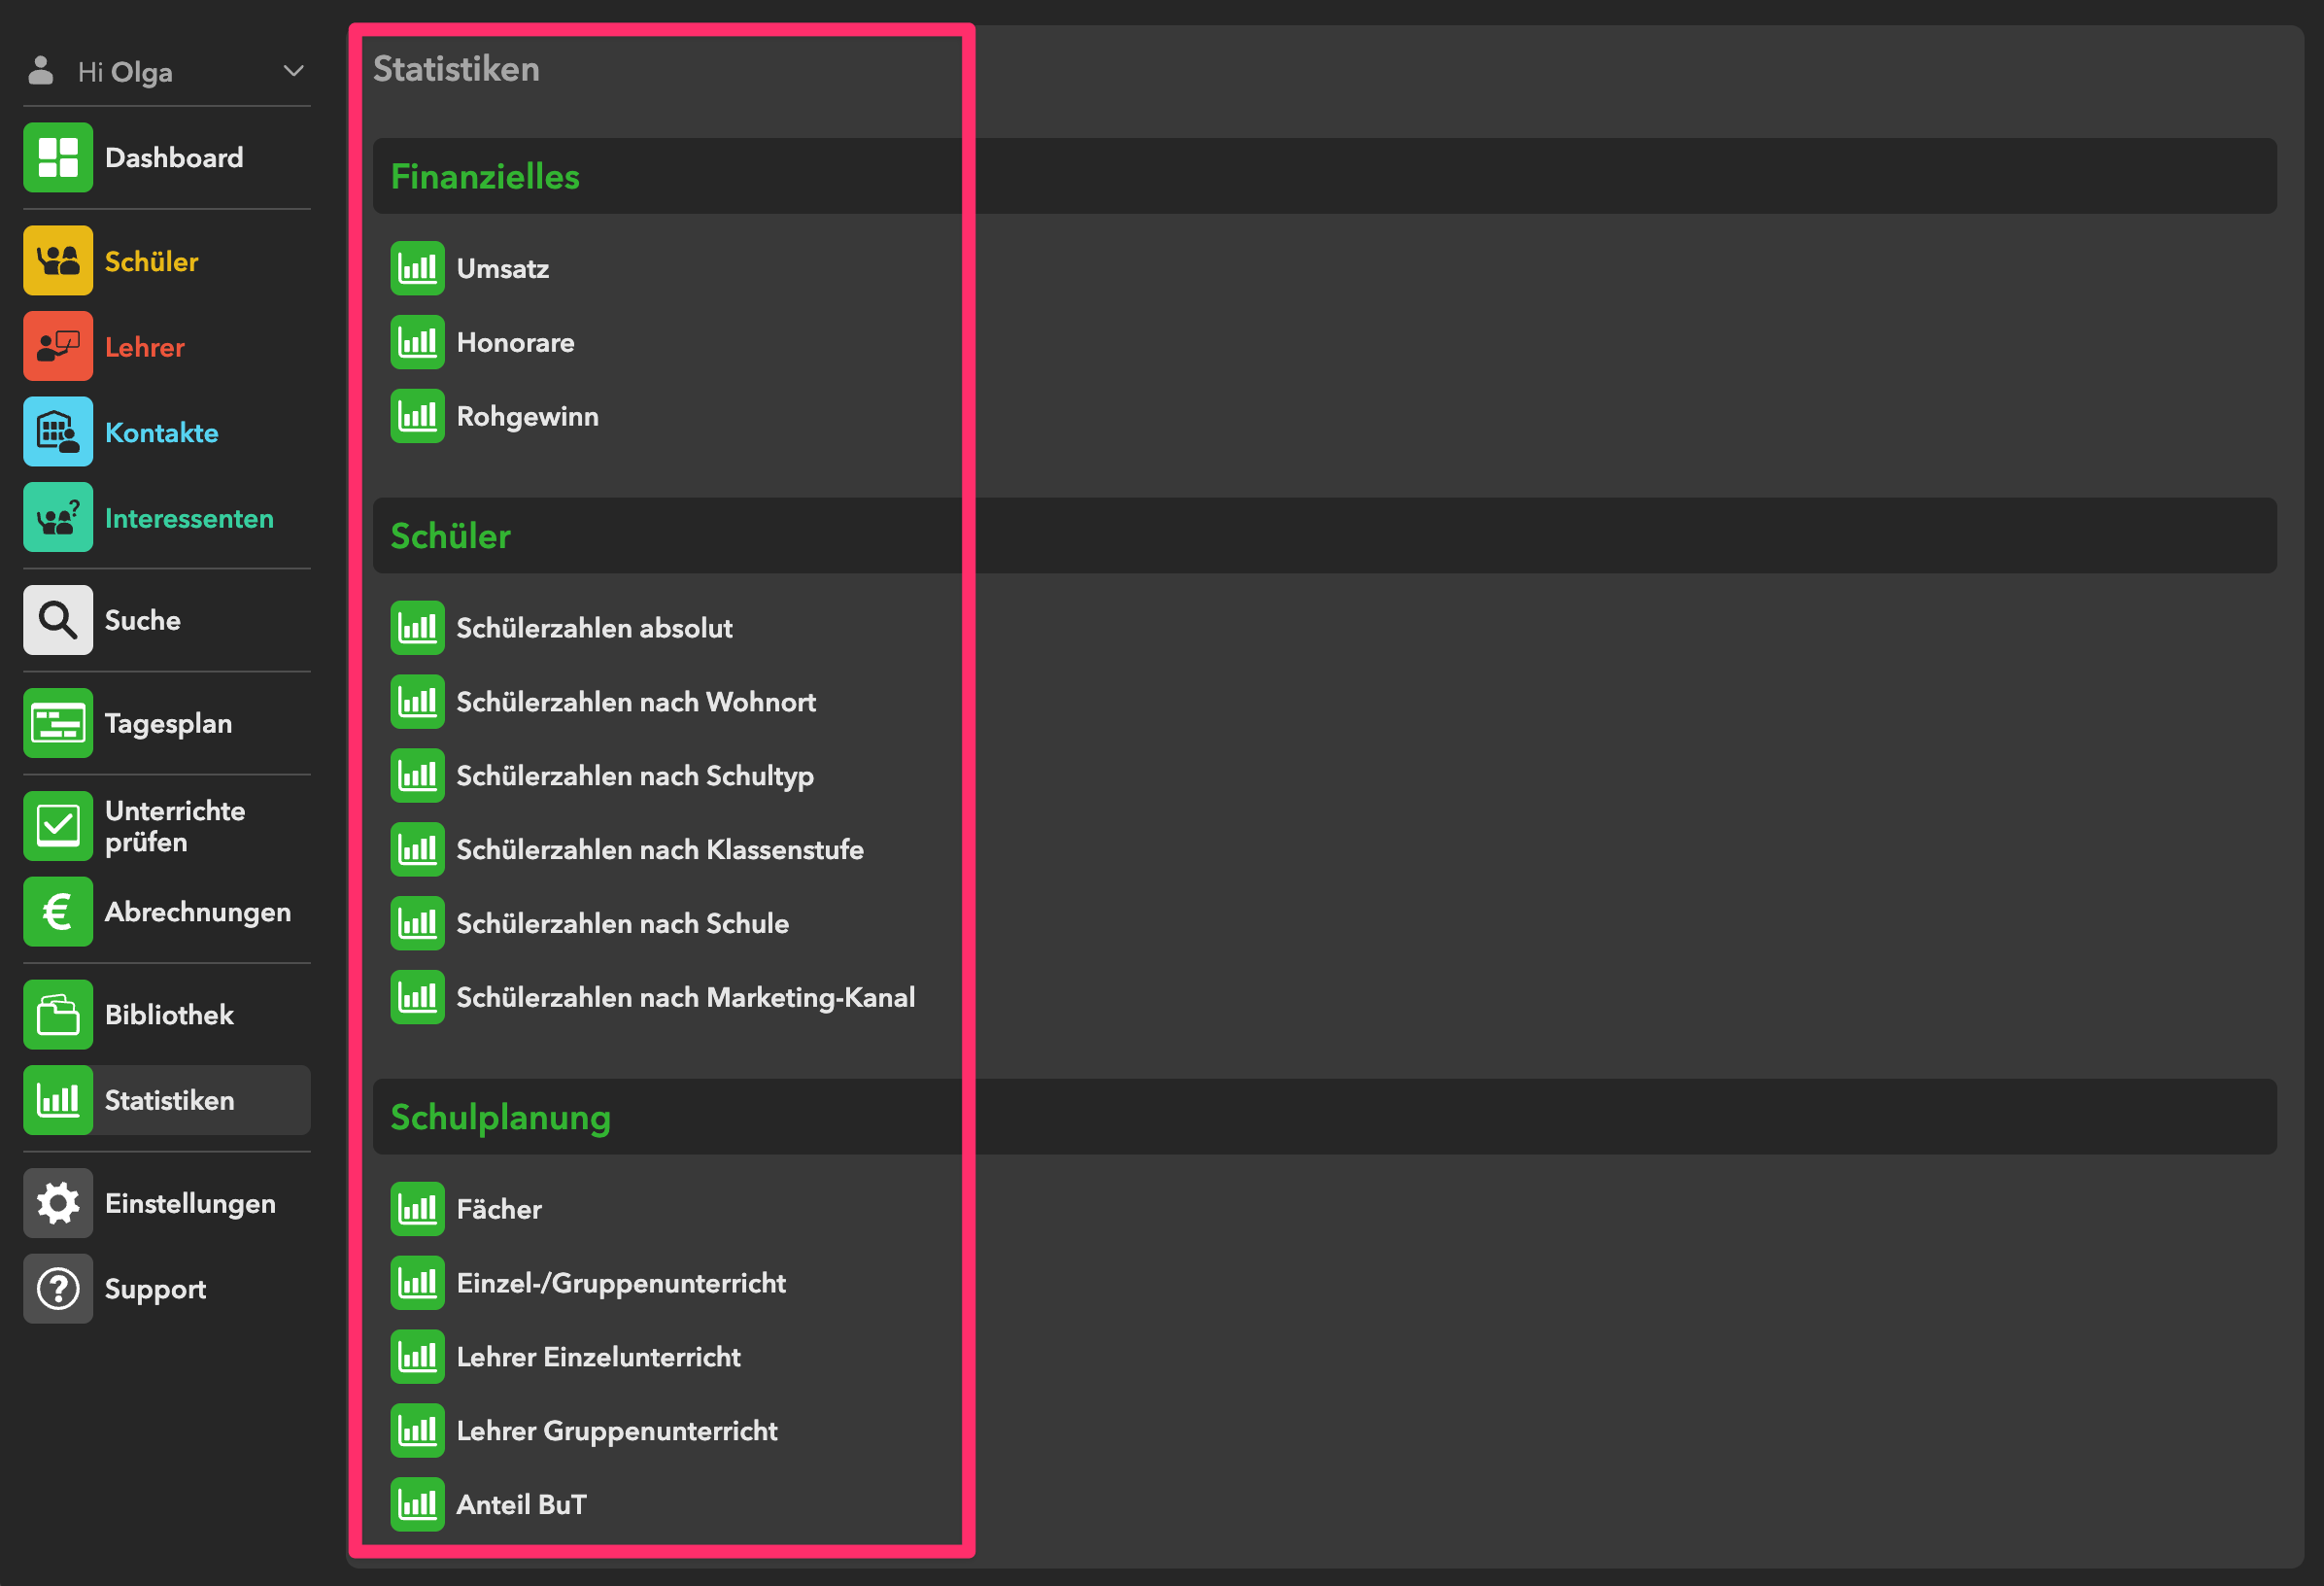Open Schülerzahlen nach Marketing-Kanal
2324x1586 pixels.
tap(685, 997)
